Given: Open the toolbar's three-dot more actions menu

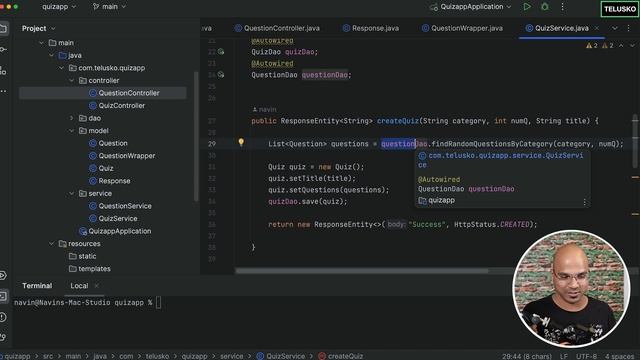Looking at the screenshot, I should pos(562,7).
